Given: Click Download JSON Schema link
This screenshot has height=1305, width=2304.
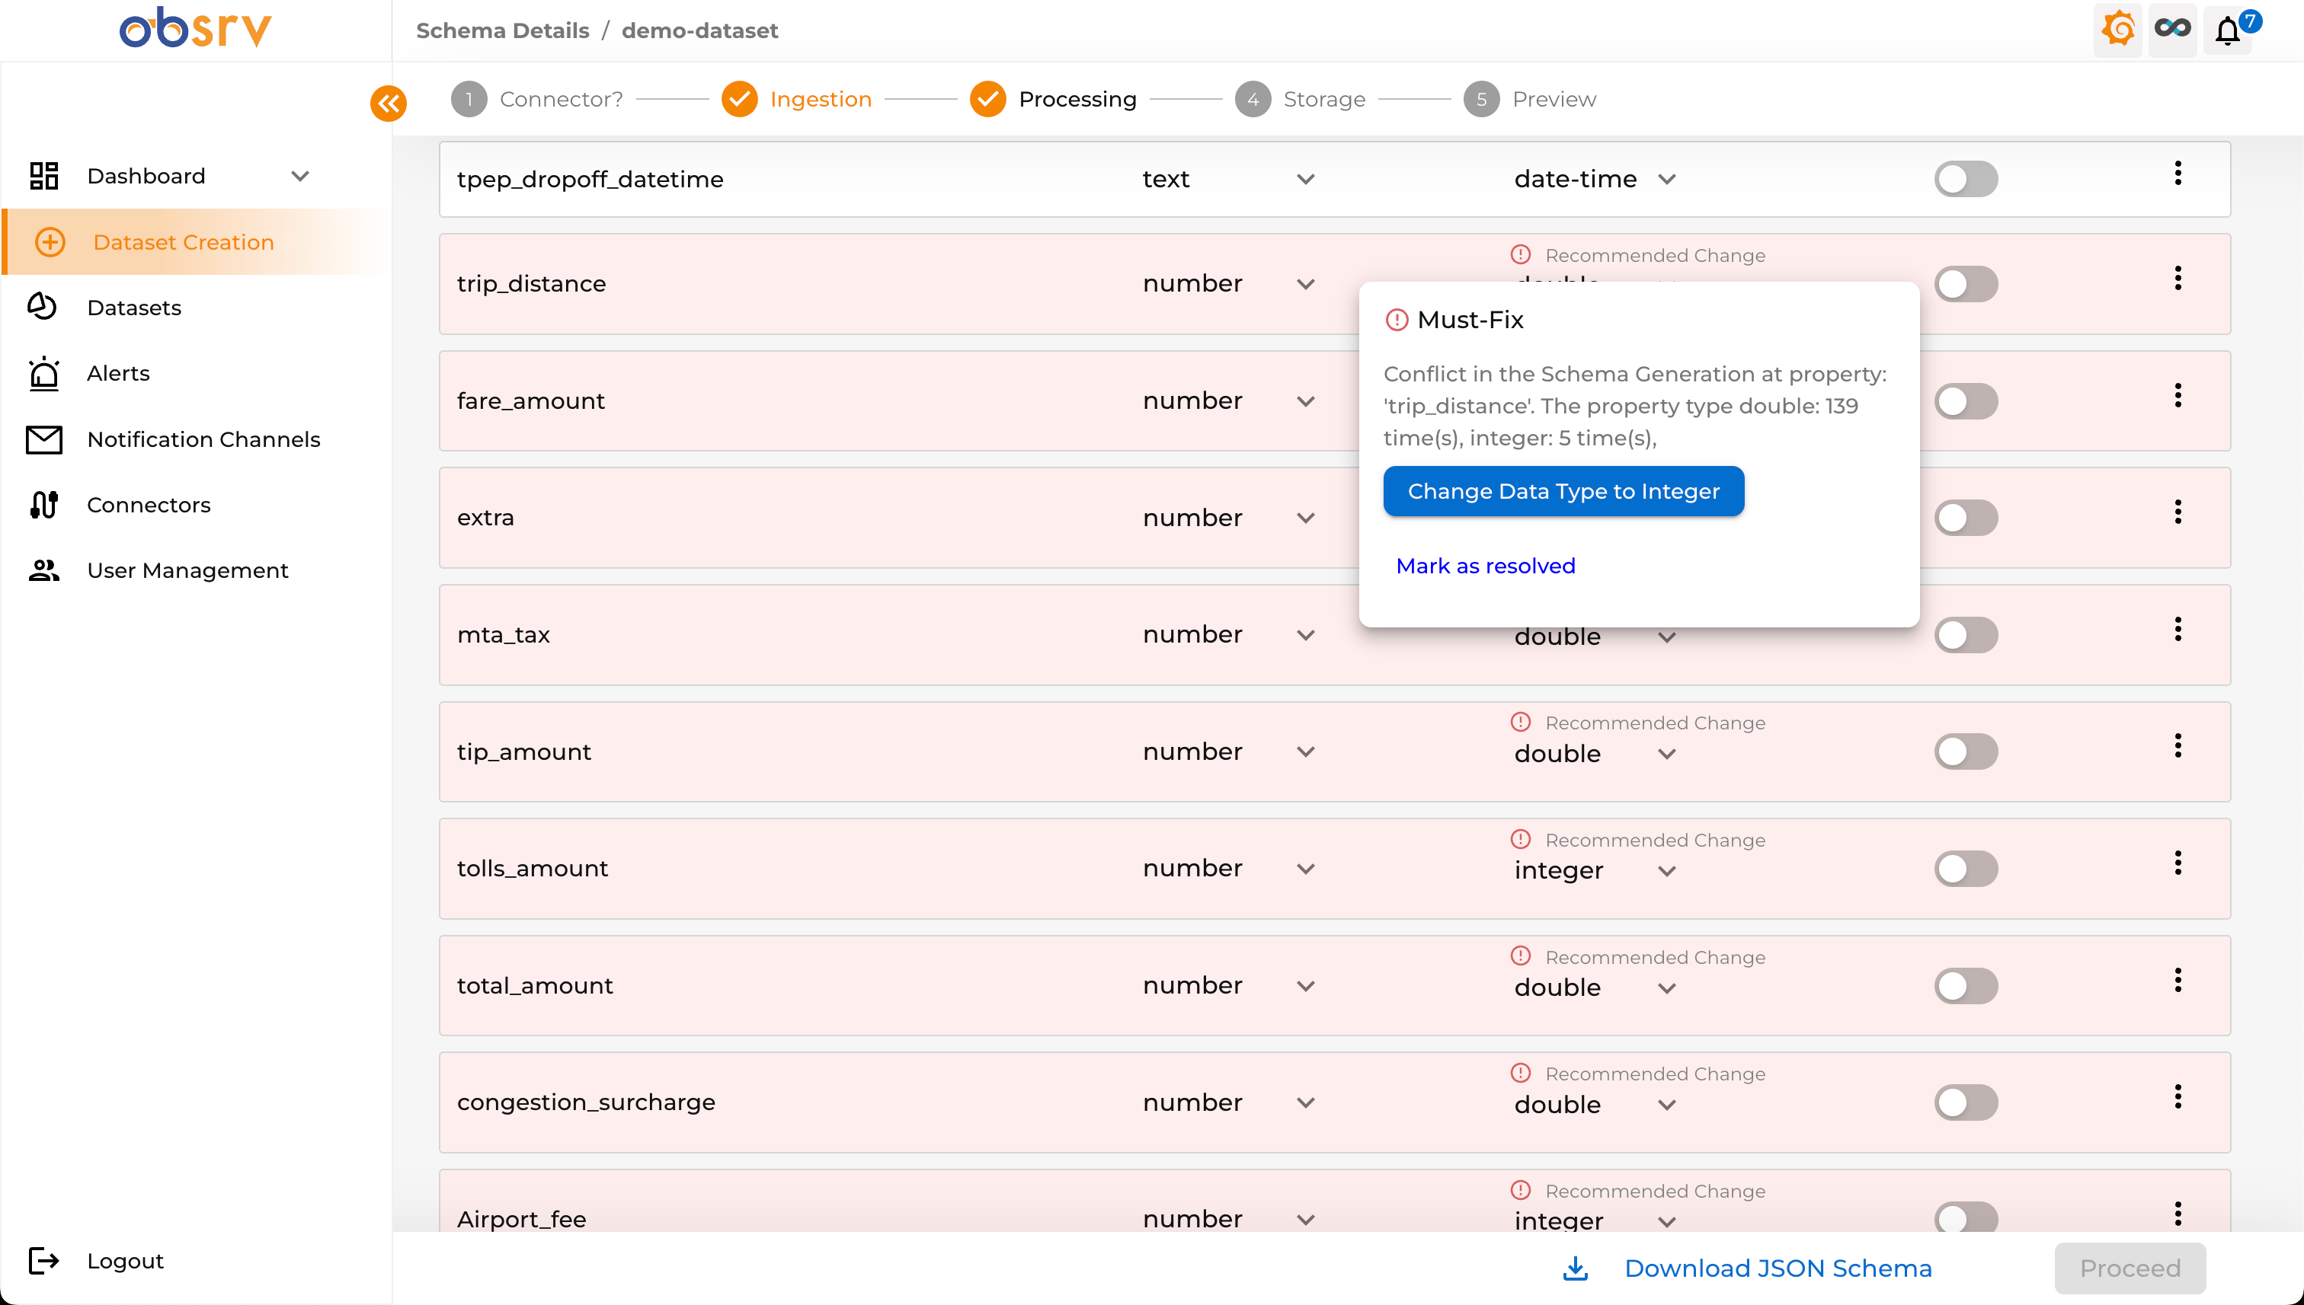Looking at the screenshot, I should coord(1778,1269).
